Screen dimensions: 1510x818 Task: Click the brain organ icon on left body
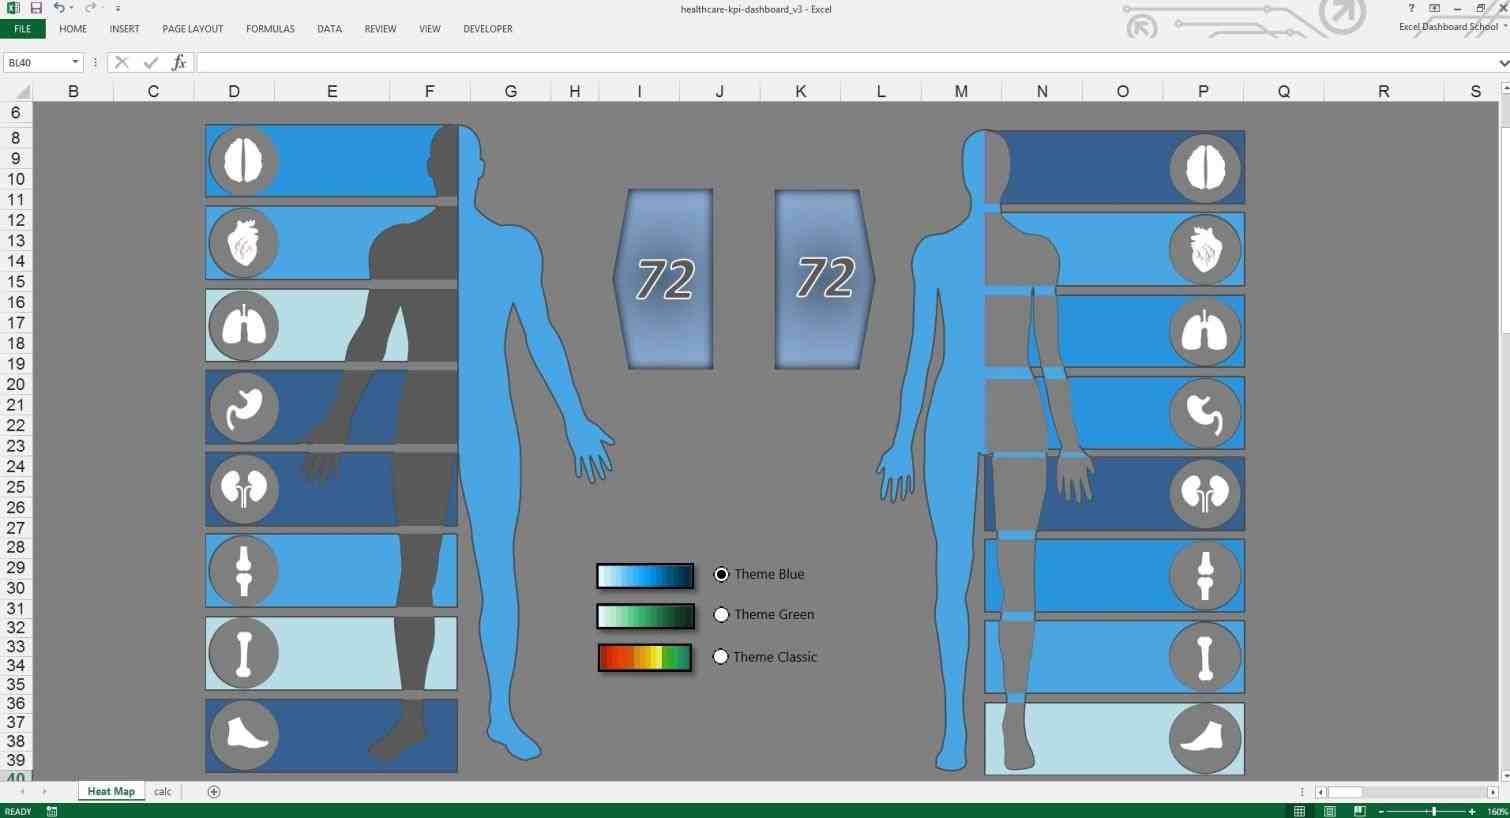(x=243, y=159)
